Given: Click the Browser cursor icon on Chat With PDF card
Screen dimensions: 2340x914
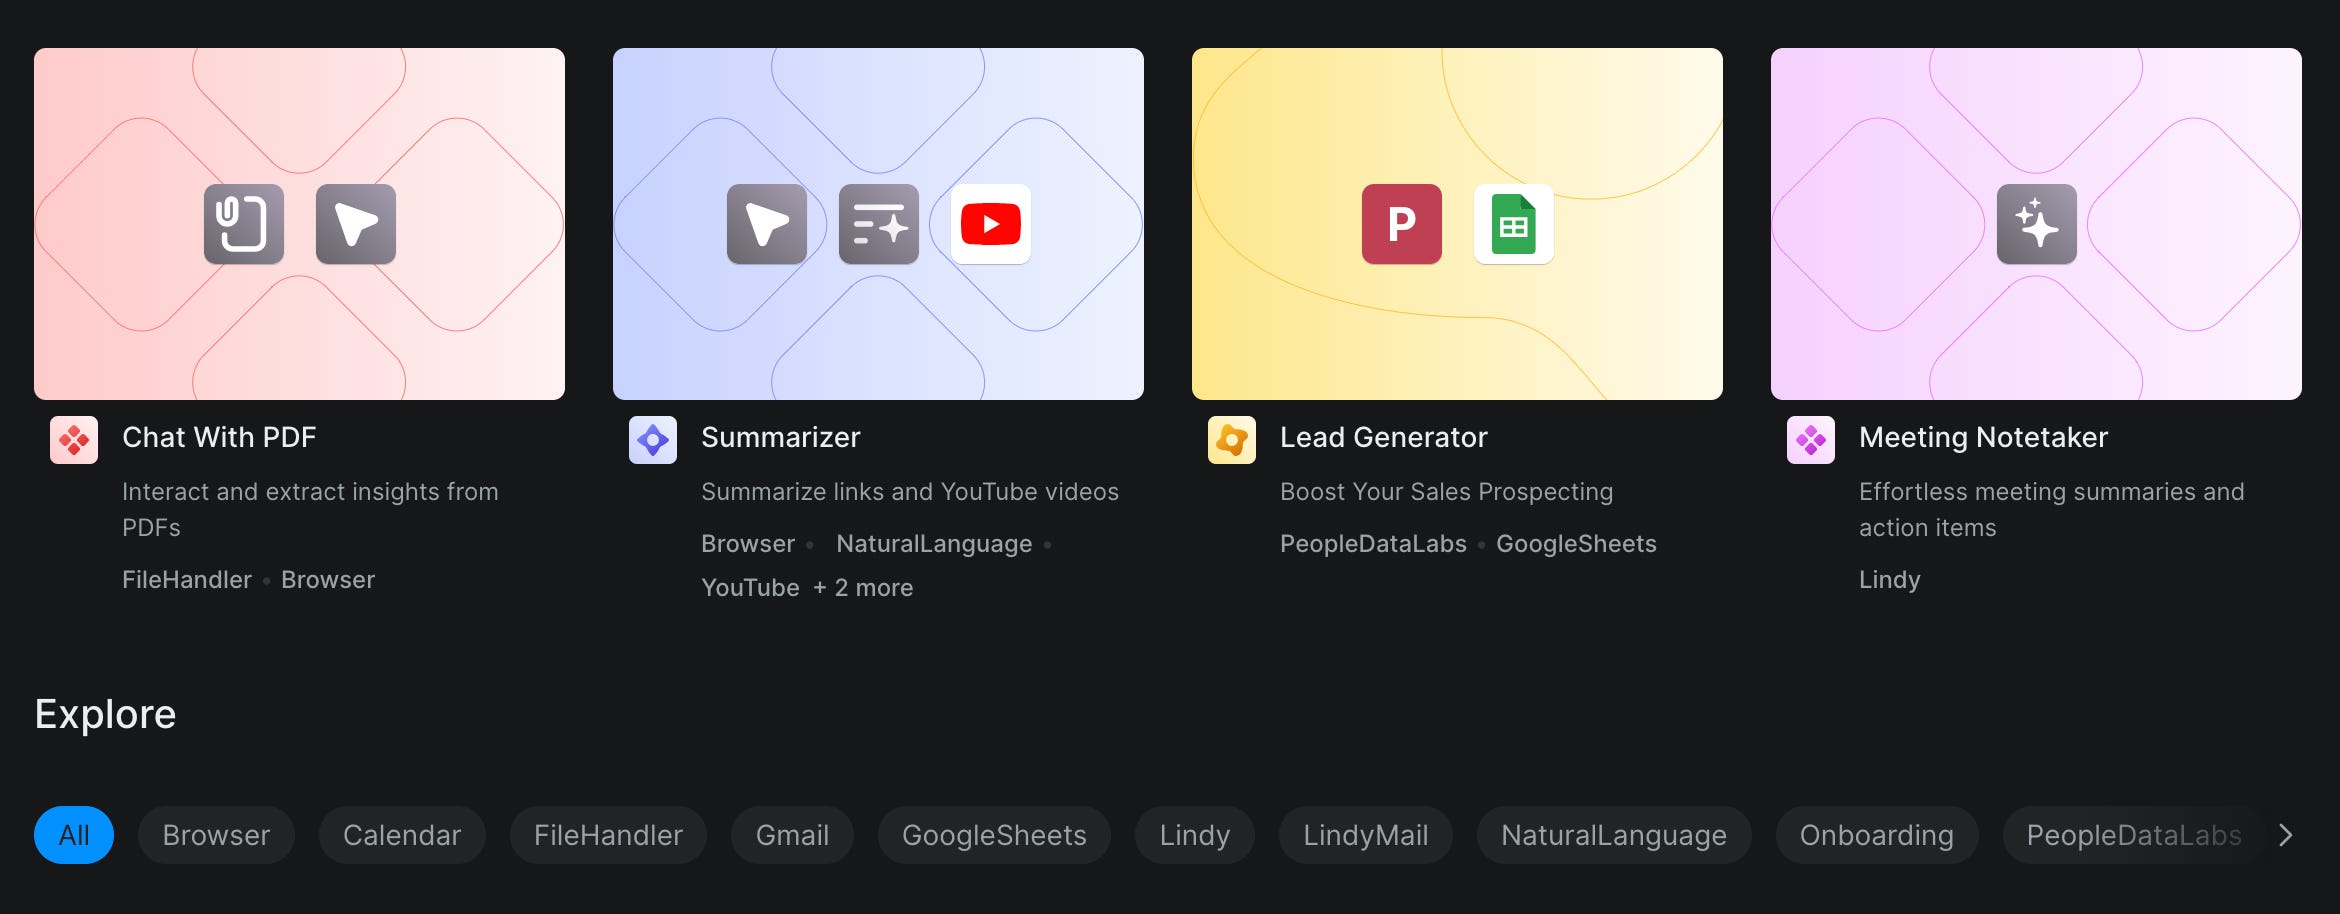Looking at the screenshot, I should tap(356, 224).
